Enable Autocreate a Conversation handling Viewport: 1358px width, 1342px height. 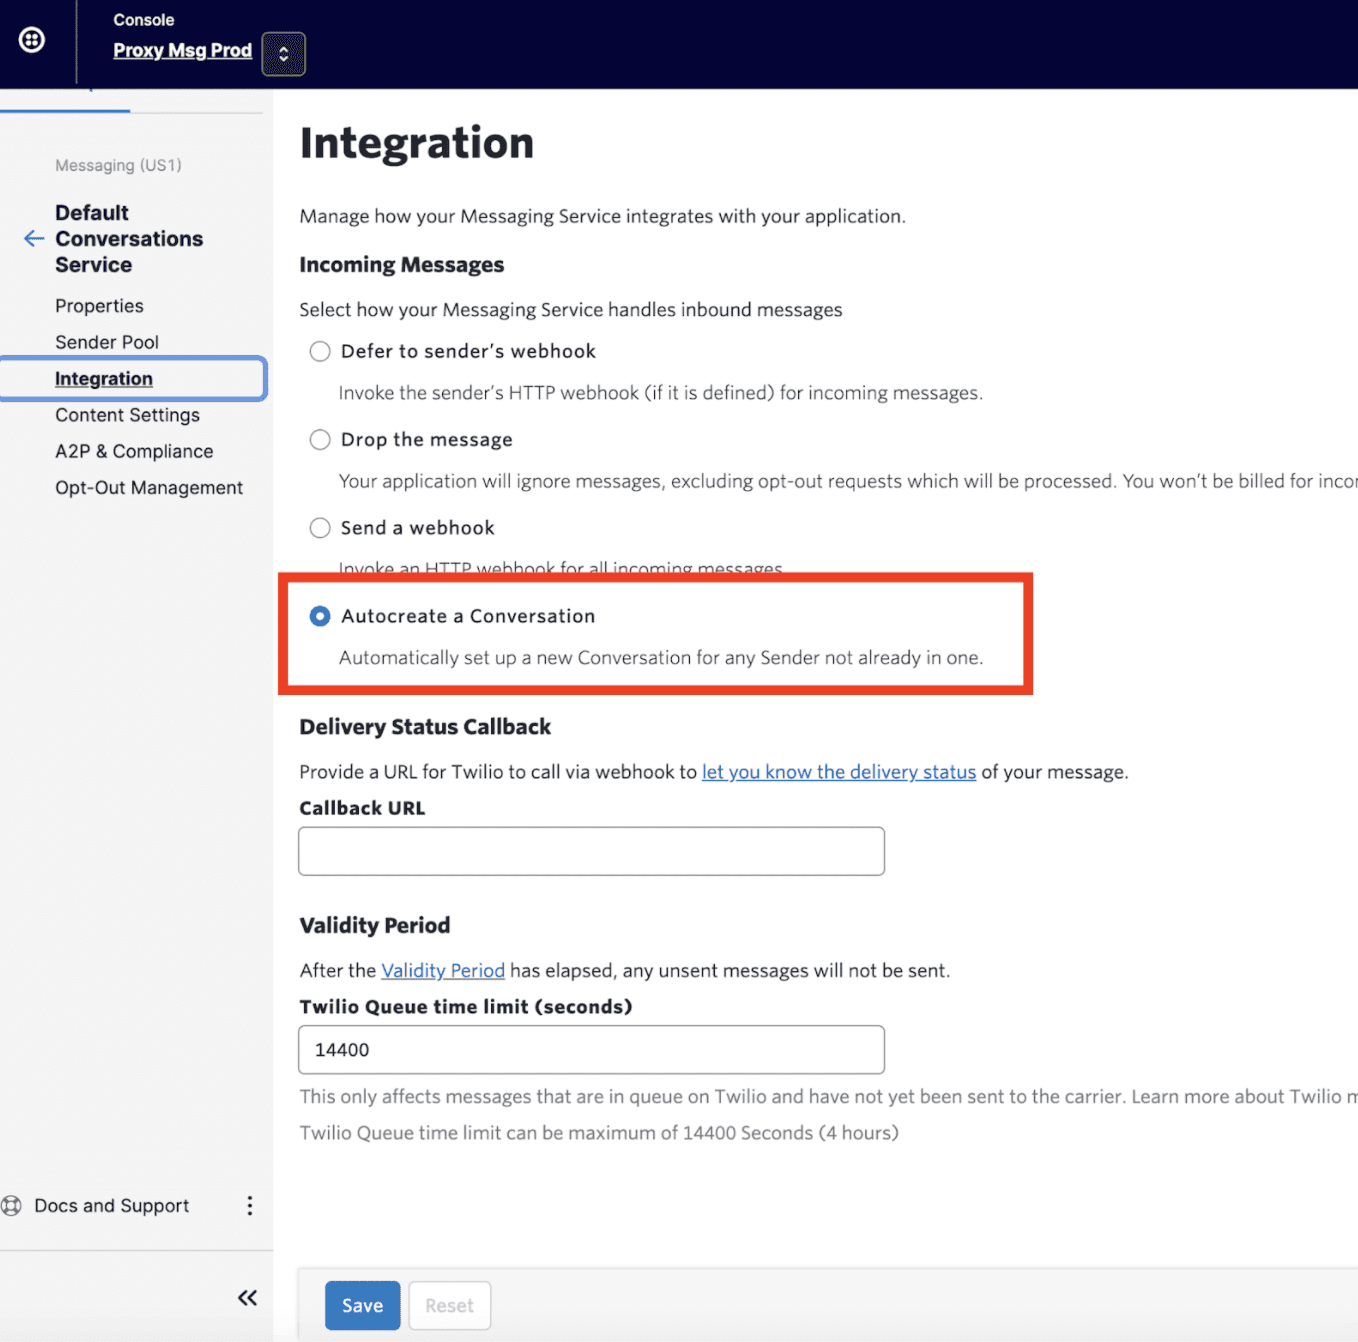coord(320,616)
